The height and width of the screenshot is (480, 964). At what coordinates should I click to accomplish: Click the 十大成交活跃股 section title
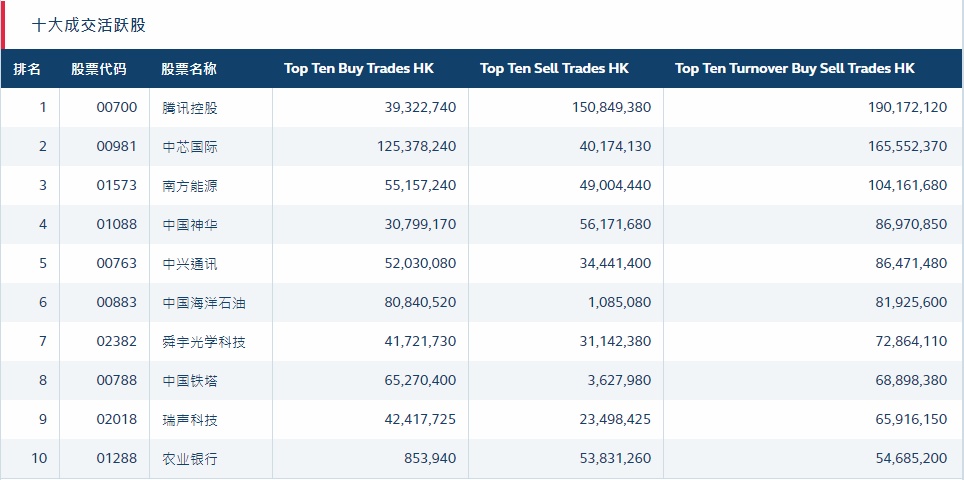point(89,25)
